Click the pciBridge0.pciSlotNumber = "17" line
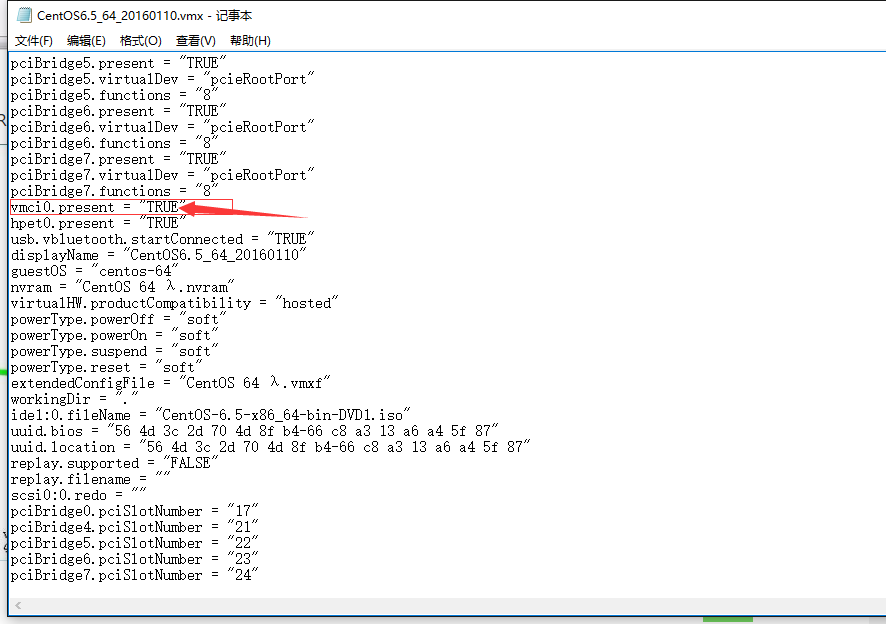The height and width of the screenshot is (624, 886). (134, 512)
